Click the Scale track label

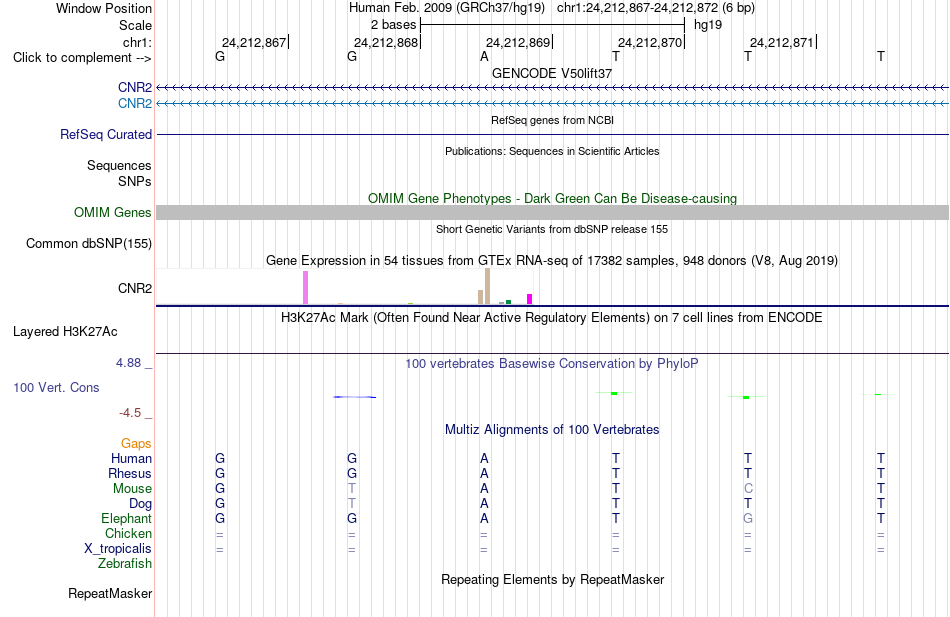(135, 25)
